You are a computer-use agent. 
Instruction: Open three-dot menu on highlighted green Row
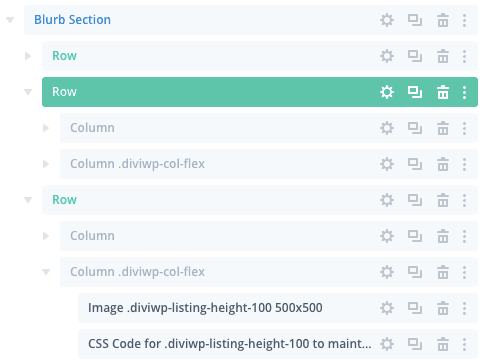point(464,92)
